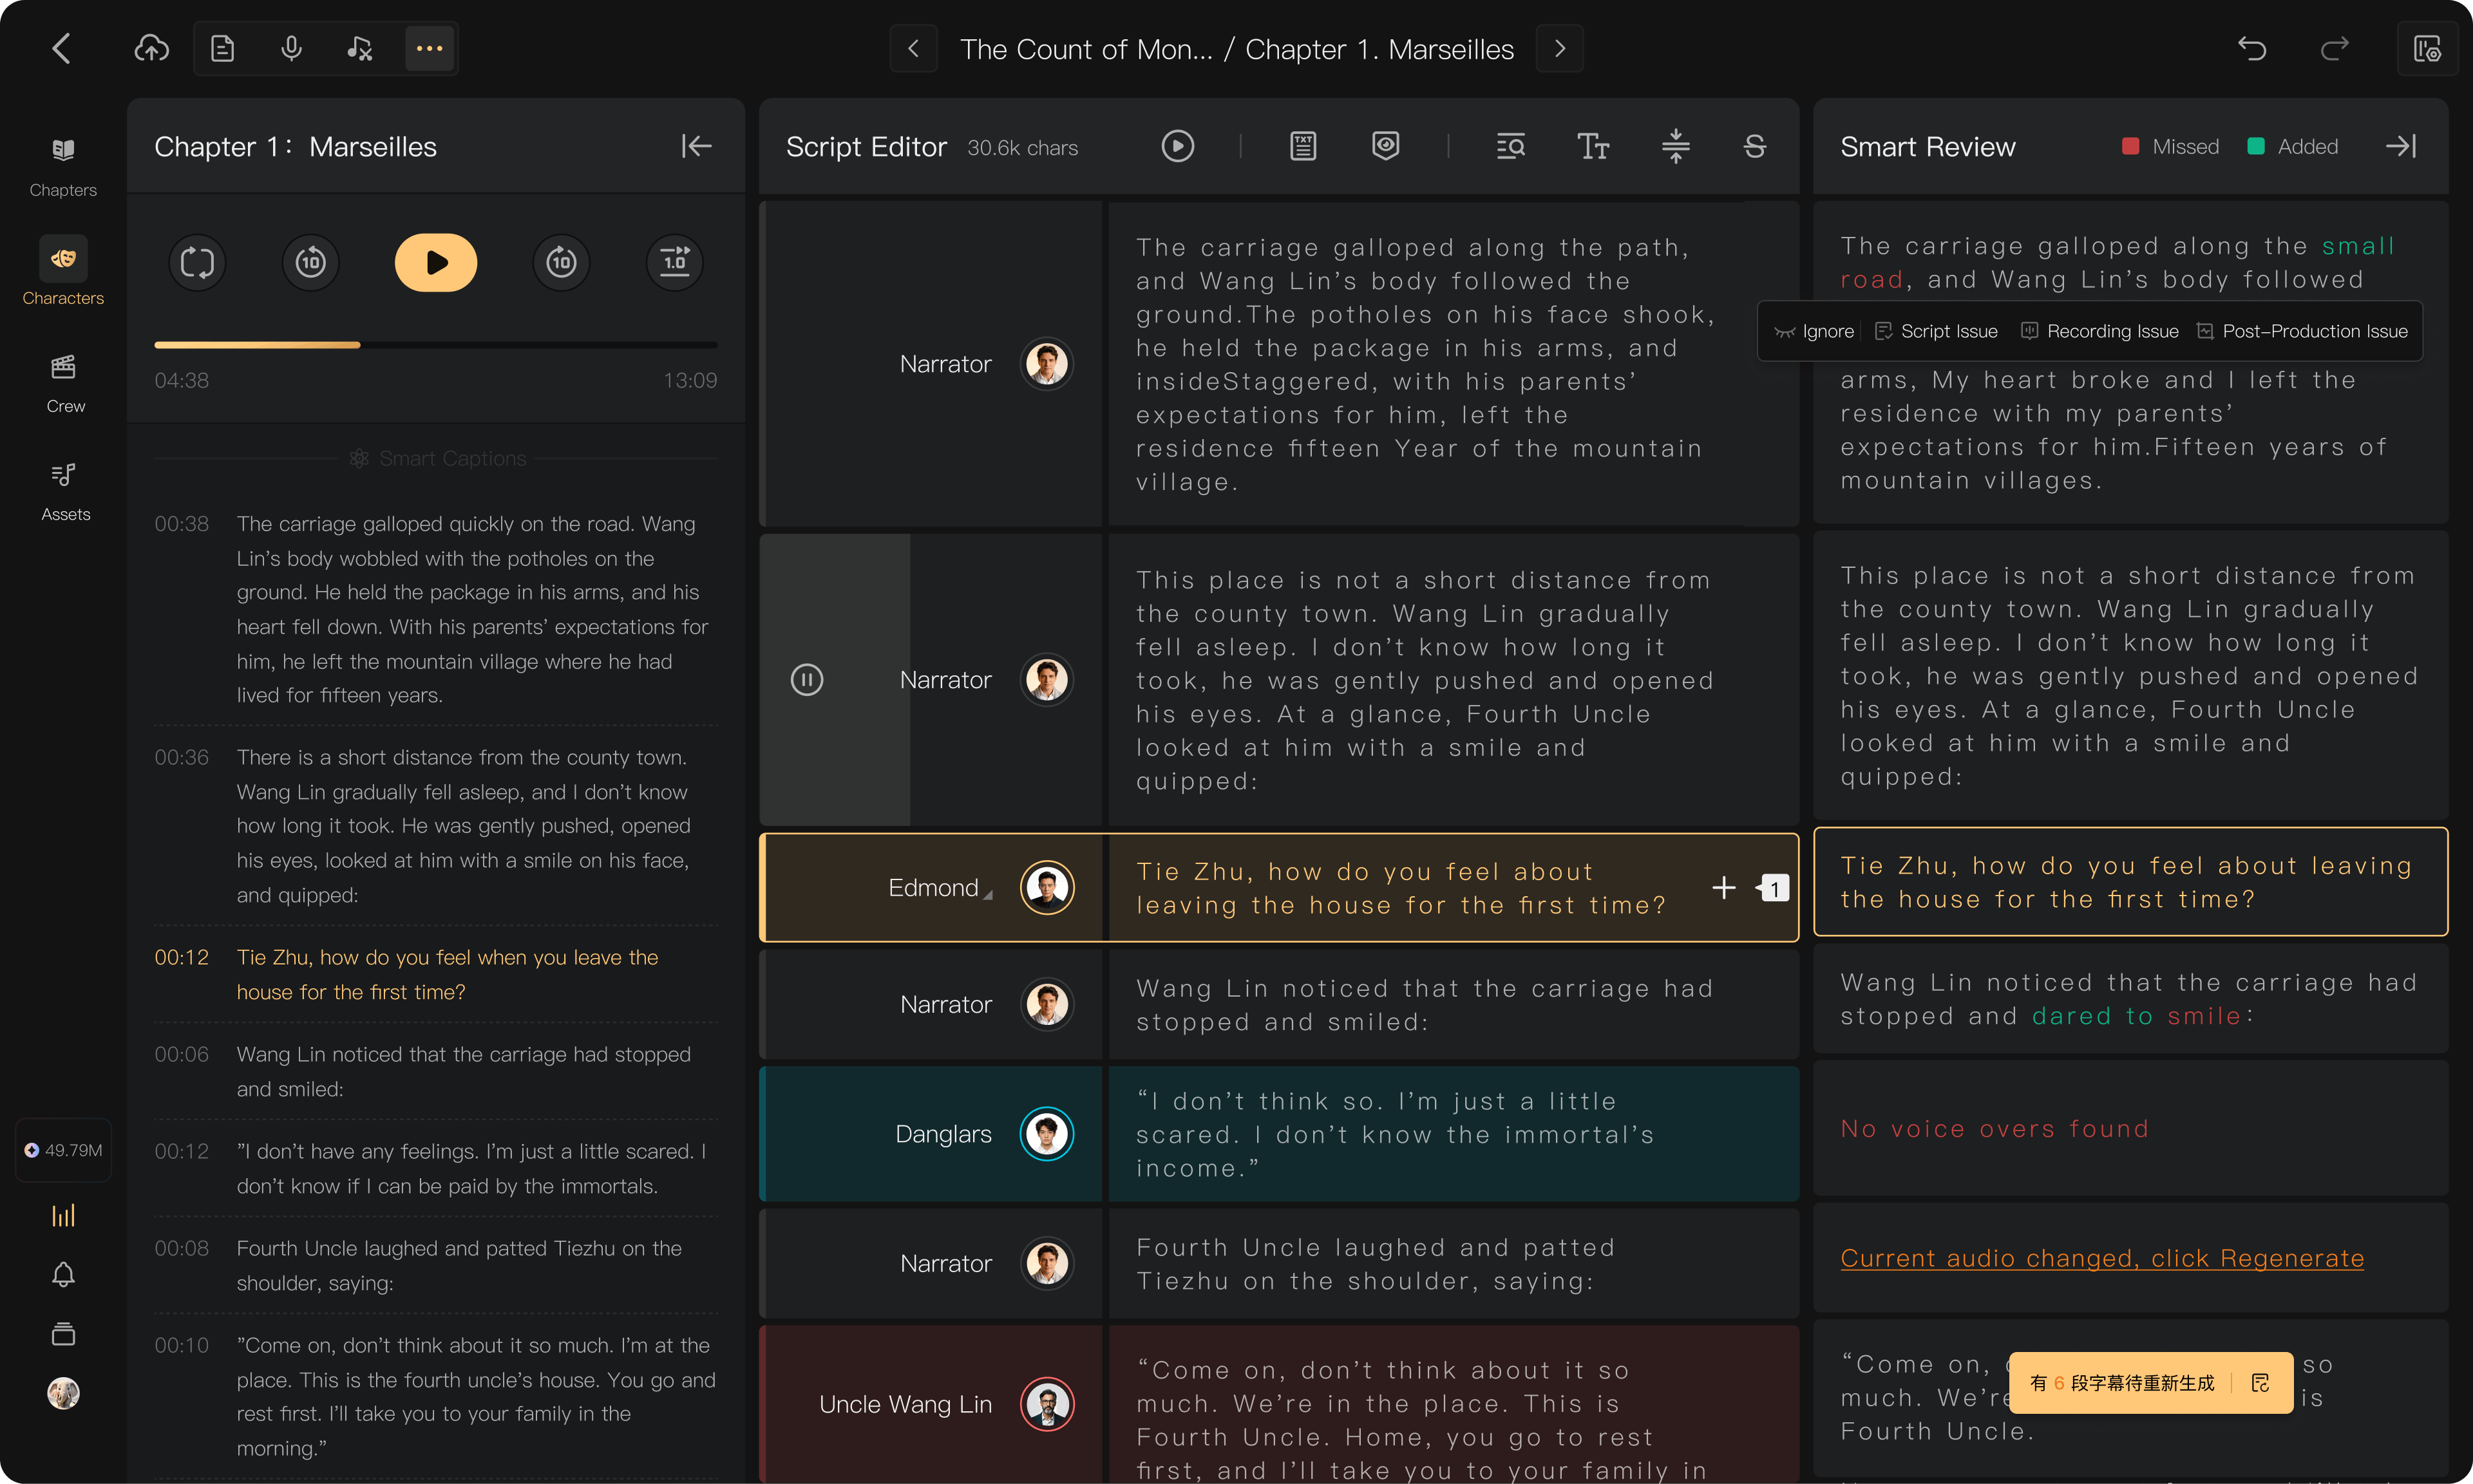Open the comment badge showing 1

click(1773, 887)
